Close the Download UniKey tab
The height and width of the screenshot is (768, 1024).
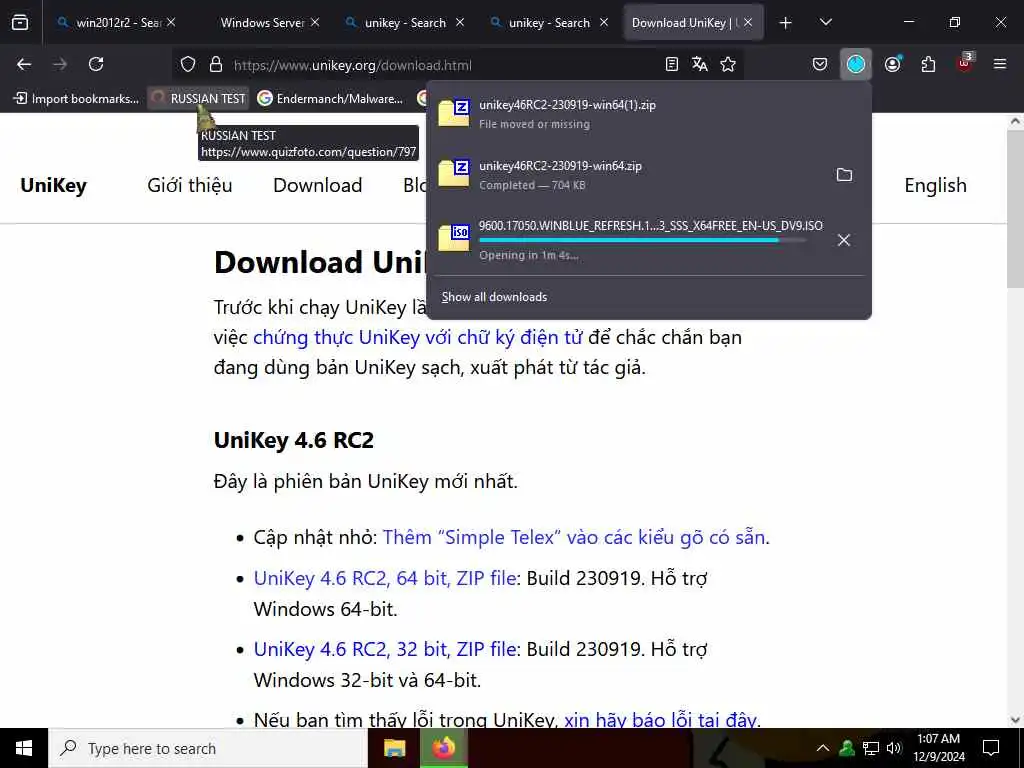tap(748, 23)
